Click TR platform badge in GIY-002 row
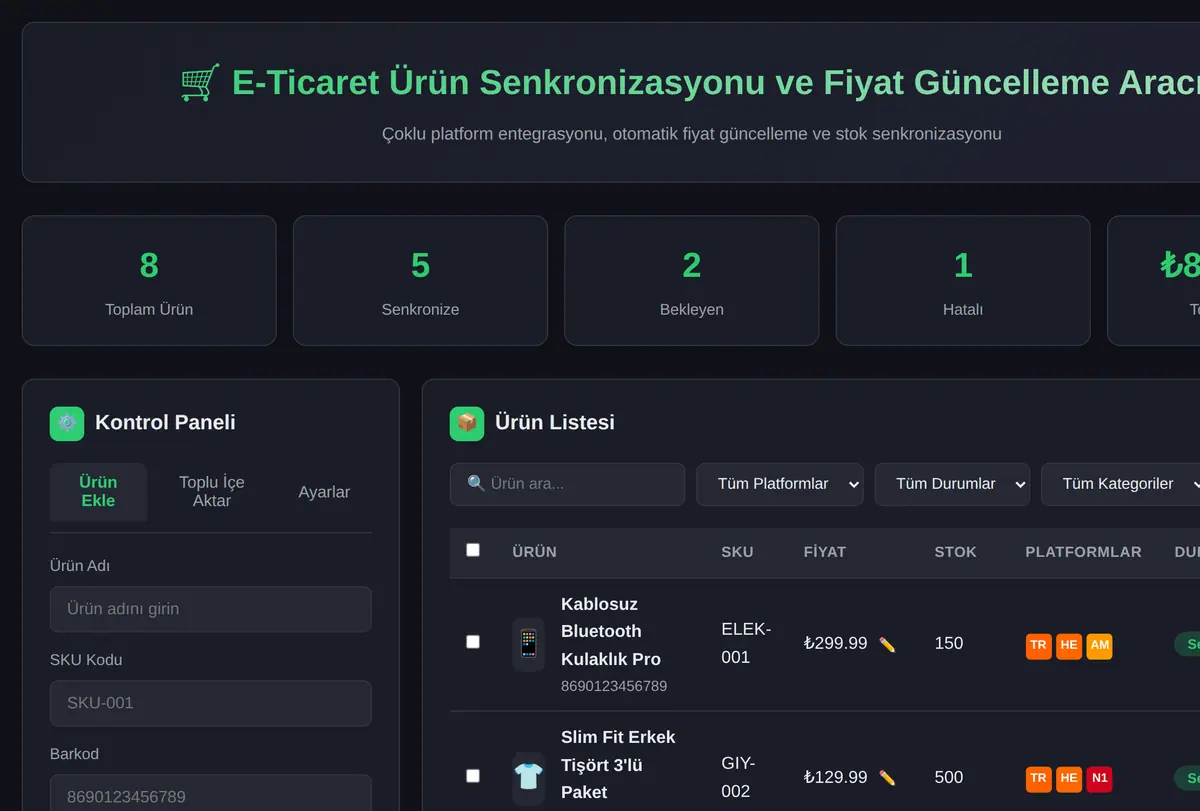1200x811 pixels. (1039, 778)
